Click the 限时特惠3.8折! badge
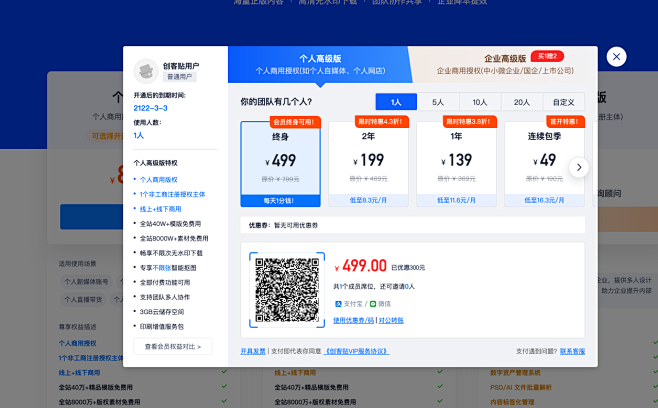The width and height of the screenshot is (658, 408). coord(470,121)
